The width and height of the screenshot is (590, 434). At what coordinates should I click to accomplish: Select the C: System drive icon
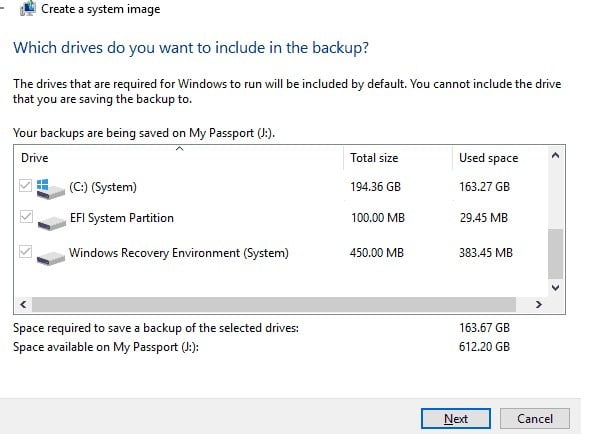50,189
